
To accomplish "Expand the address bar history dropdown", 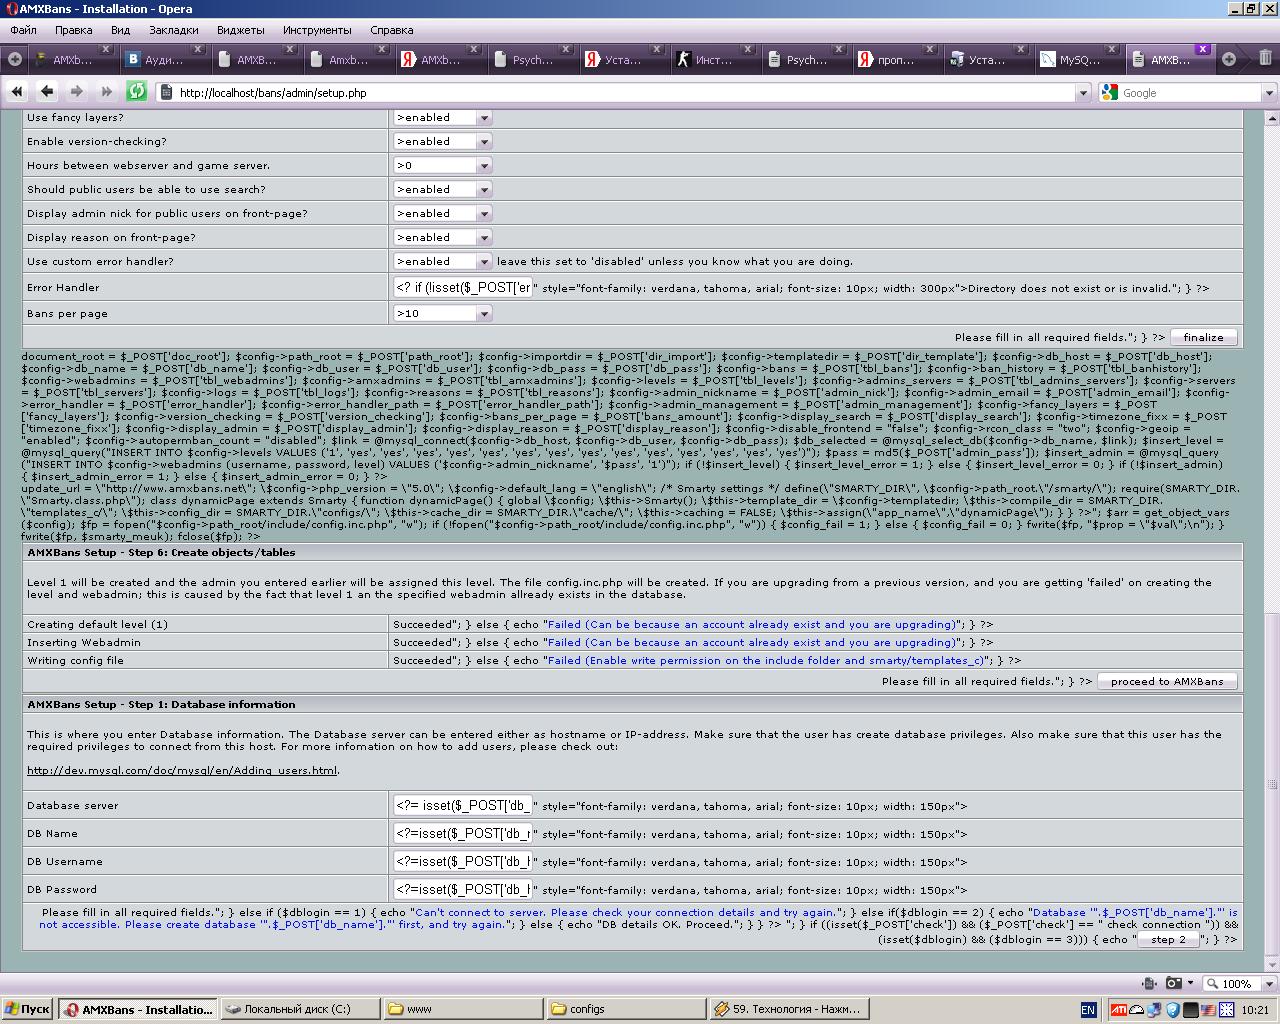I will [1082, 93].
